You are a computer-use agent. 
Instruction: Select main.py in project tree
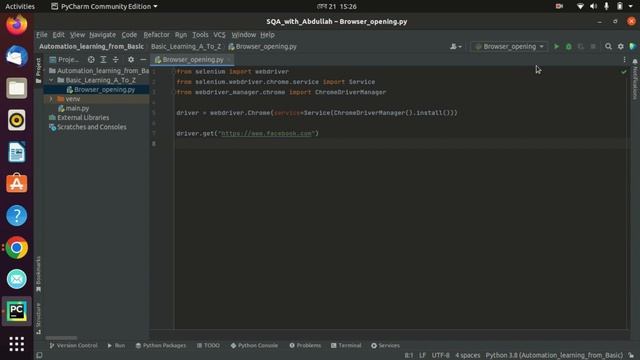point(73,108)
